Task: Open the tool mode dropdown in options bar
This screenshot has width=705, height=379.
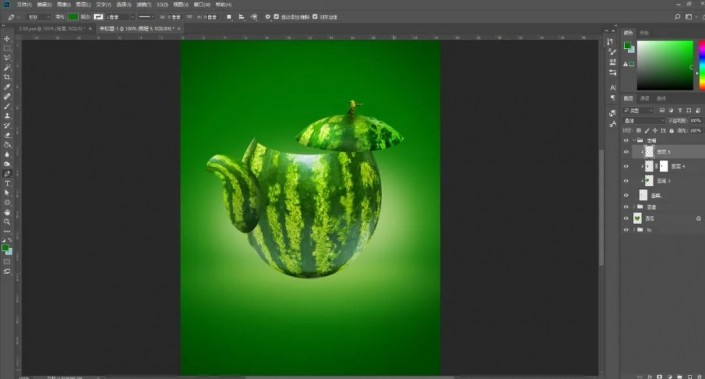Action: [x=39, y=17]
